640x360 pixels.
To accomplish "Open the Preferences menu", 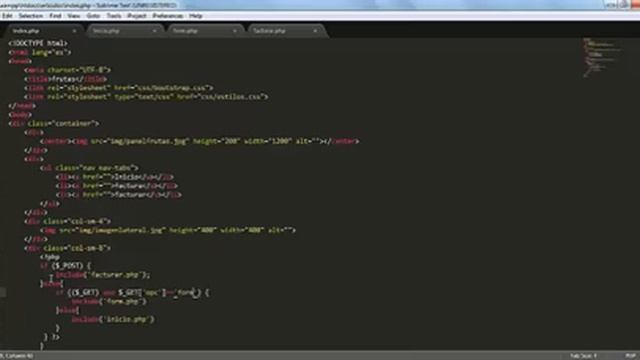I will tap(168, 16).
